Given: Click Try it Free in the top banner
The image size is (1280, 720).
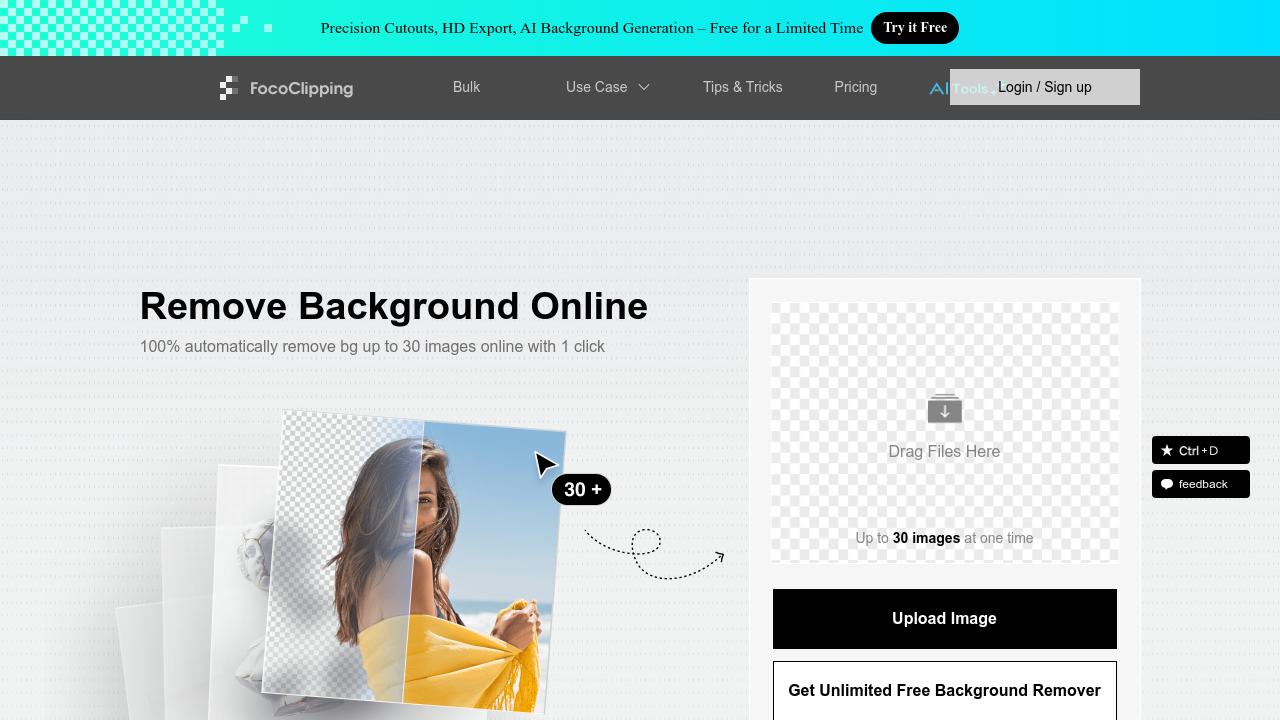Looking at the screenshot, I should pyautogui.click(x=915, y=28).
